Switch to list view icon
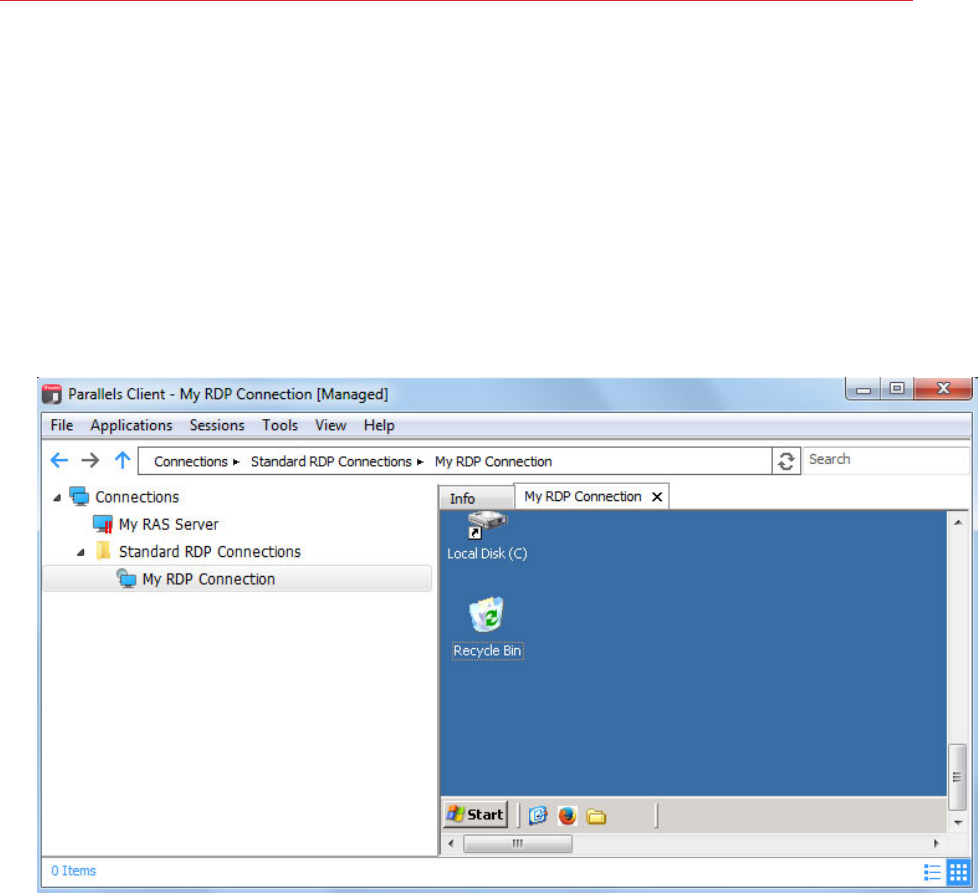This screenshot has height=893, width=978. pyautogui.click(x=932, y=872)
